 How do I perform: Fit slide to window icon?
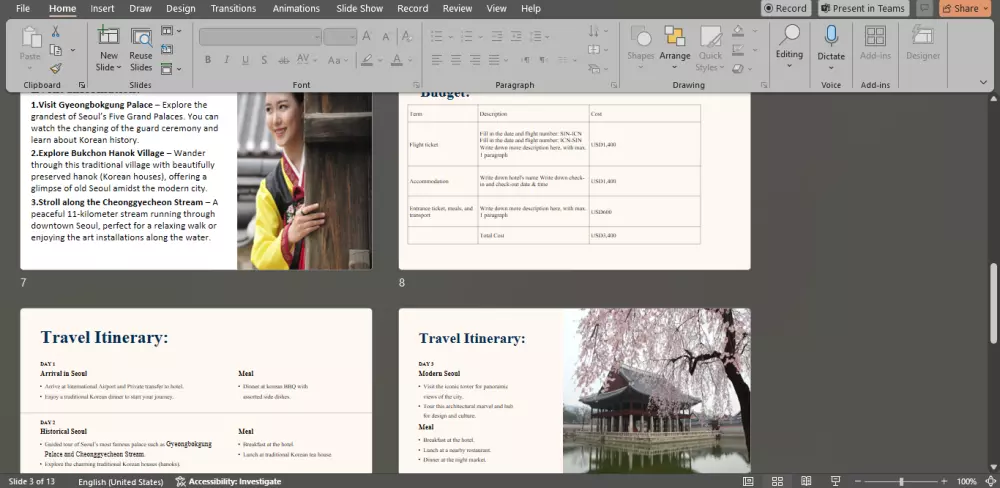point(989,481)
